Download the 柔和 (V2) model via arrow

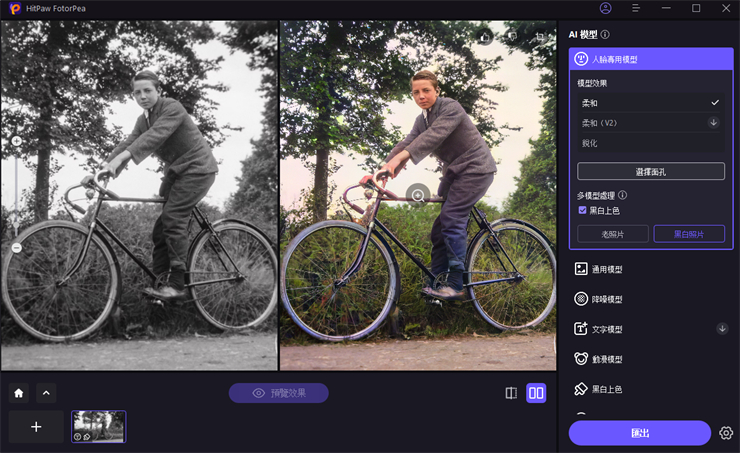coord(713,123)
